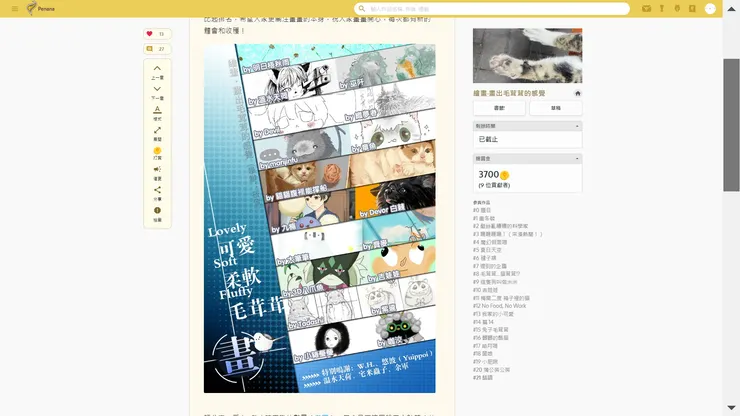The image size is (740, 416).
Task: Open entry #18 in works list
Action: click(482, 354)
